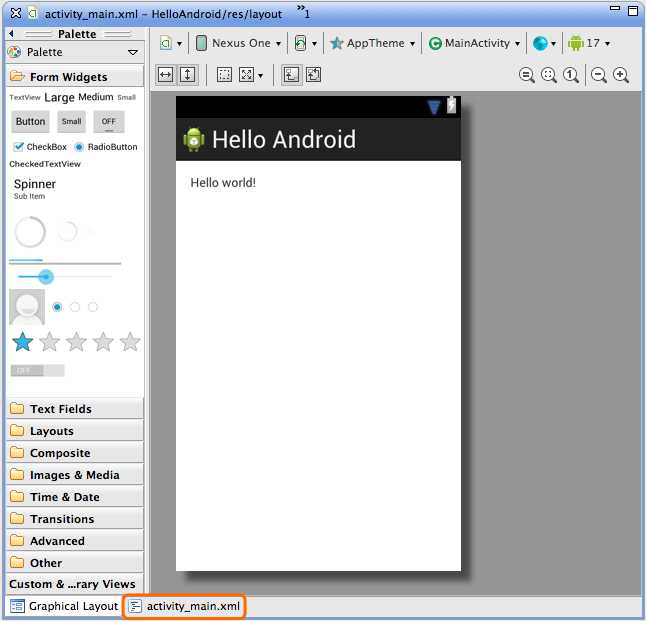Select the Switch widget in palette
This screenshot has height=621, width=646.
pos(37,370)
